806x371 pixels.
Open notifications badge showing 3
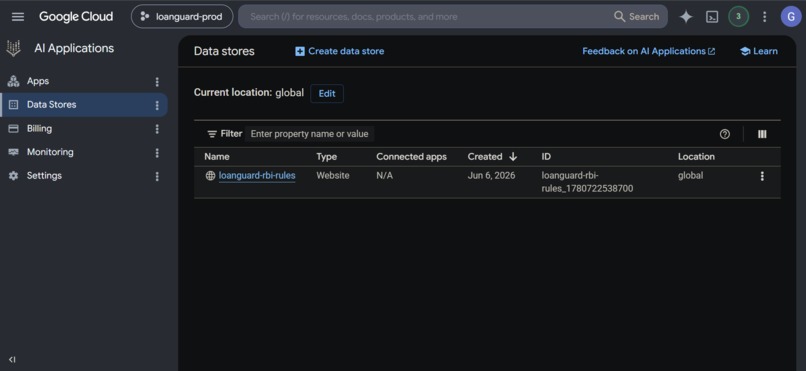tap(738, 16)
